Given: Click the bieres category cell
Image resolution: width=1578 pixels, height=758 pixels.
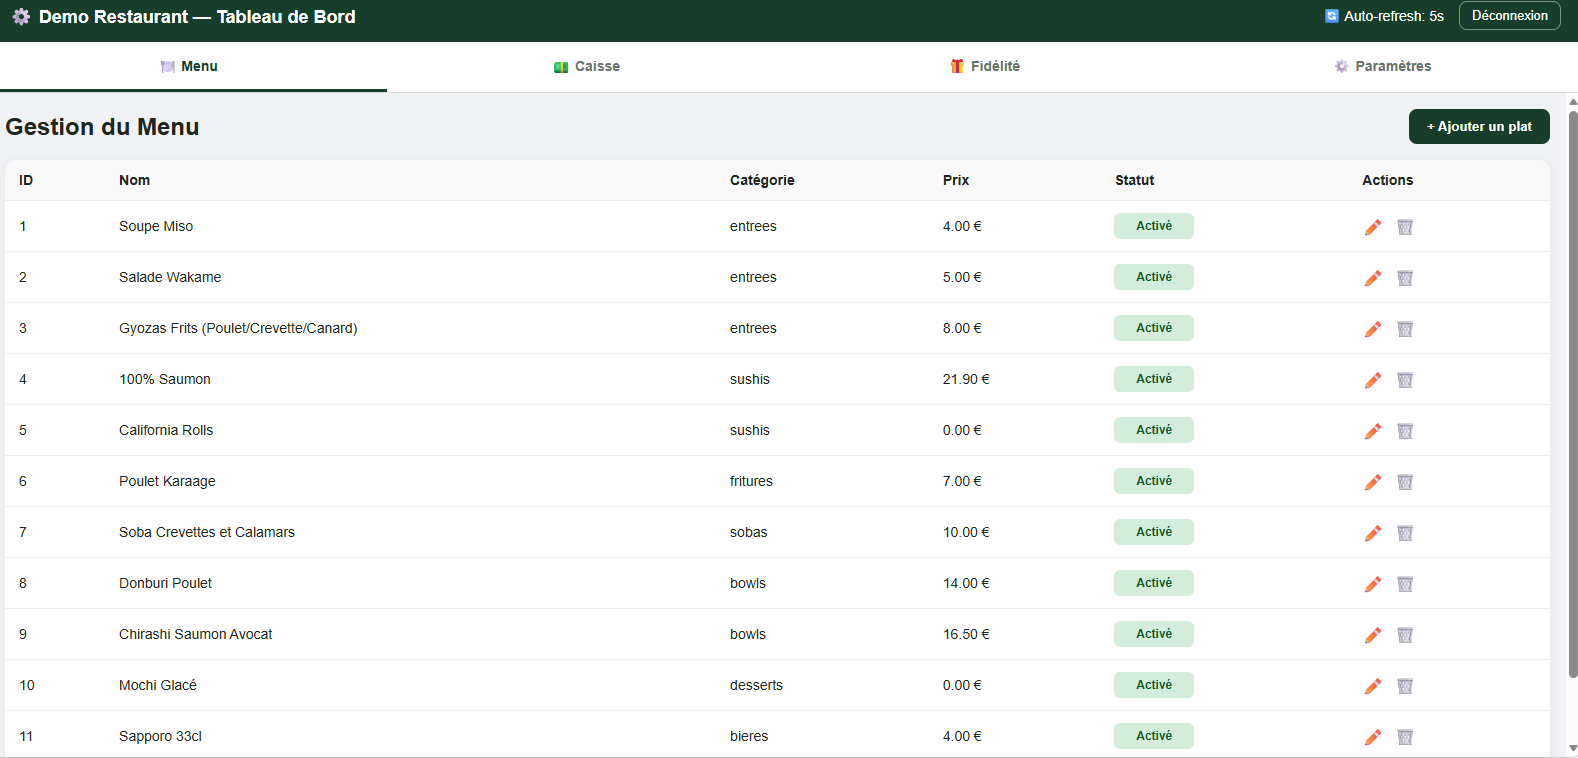Looking at the screenshot, I should [749, 736].
